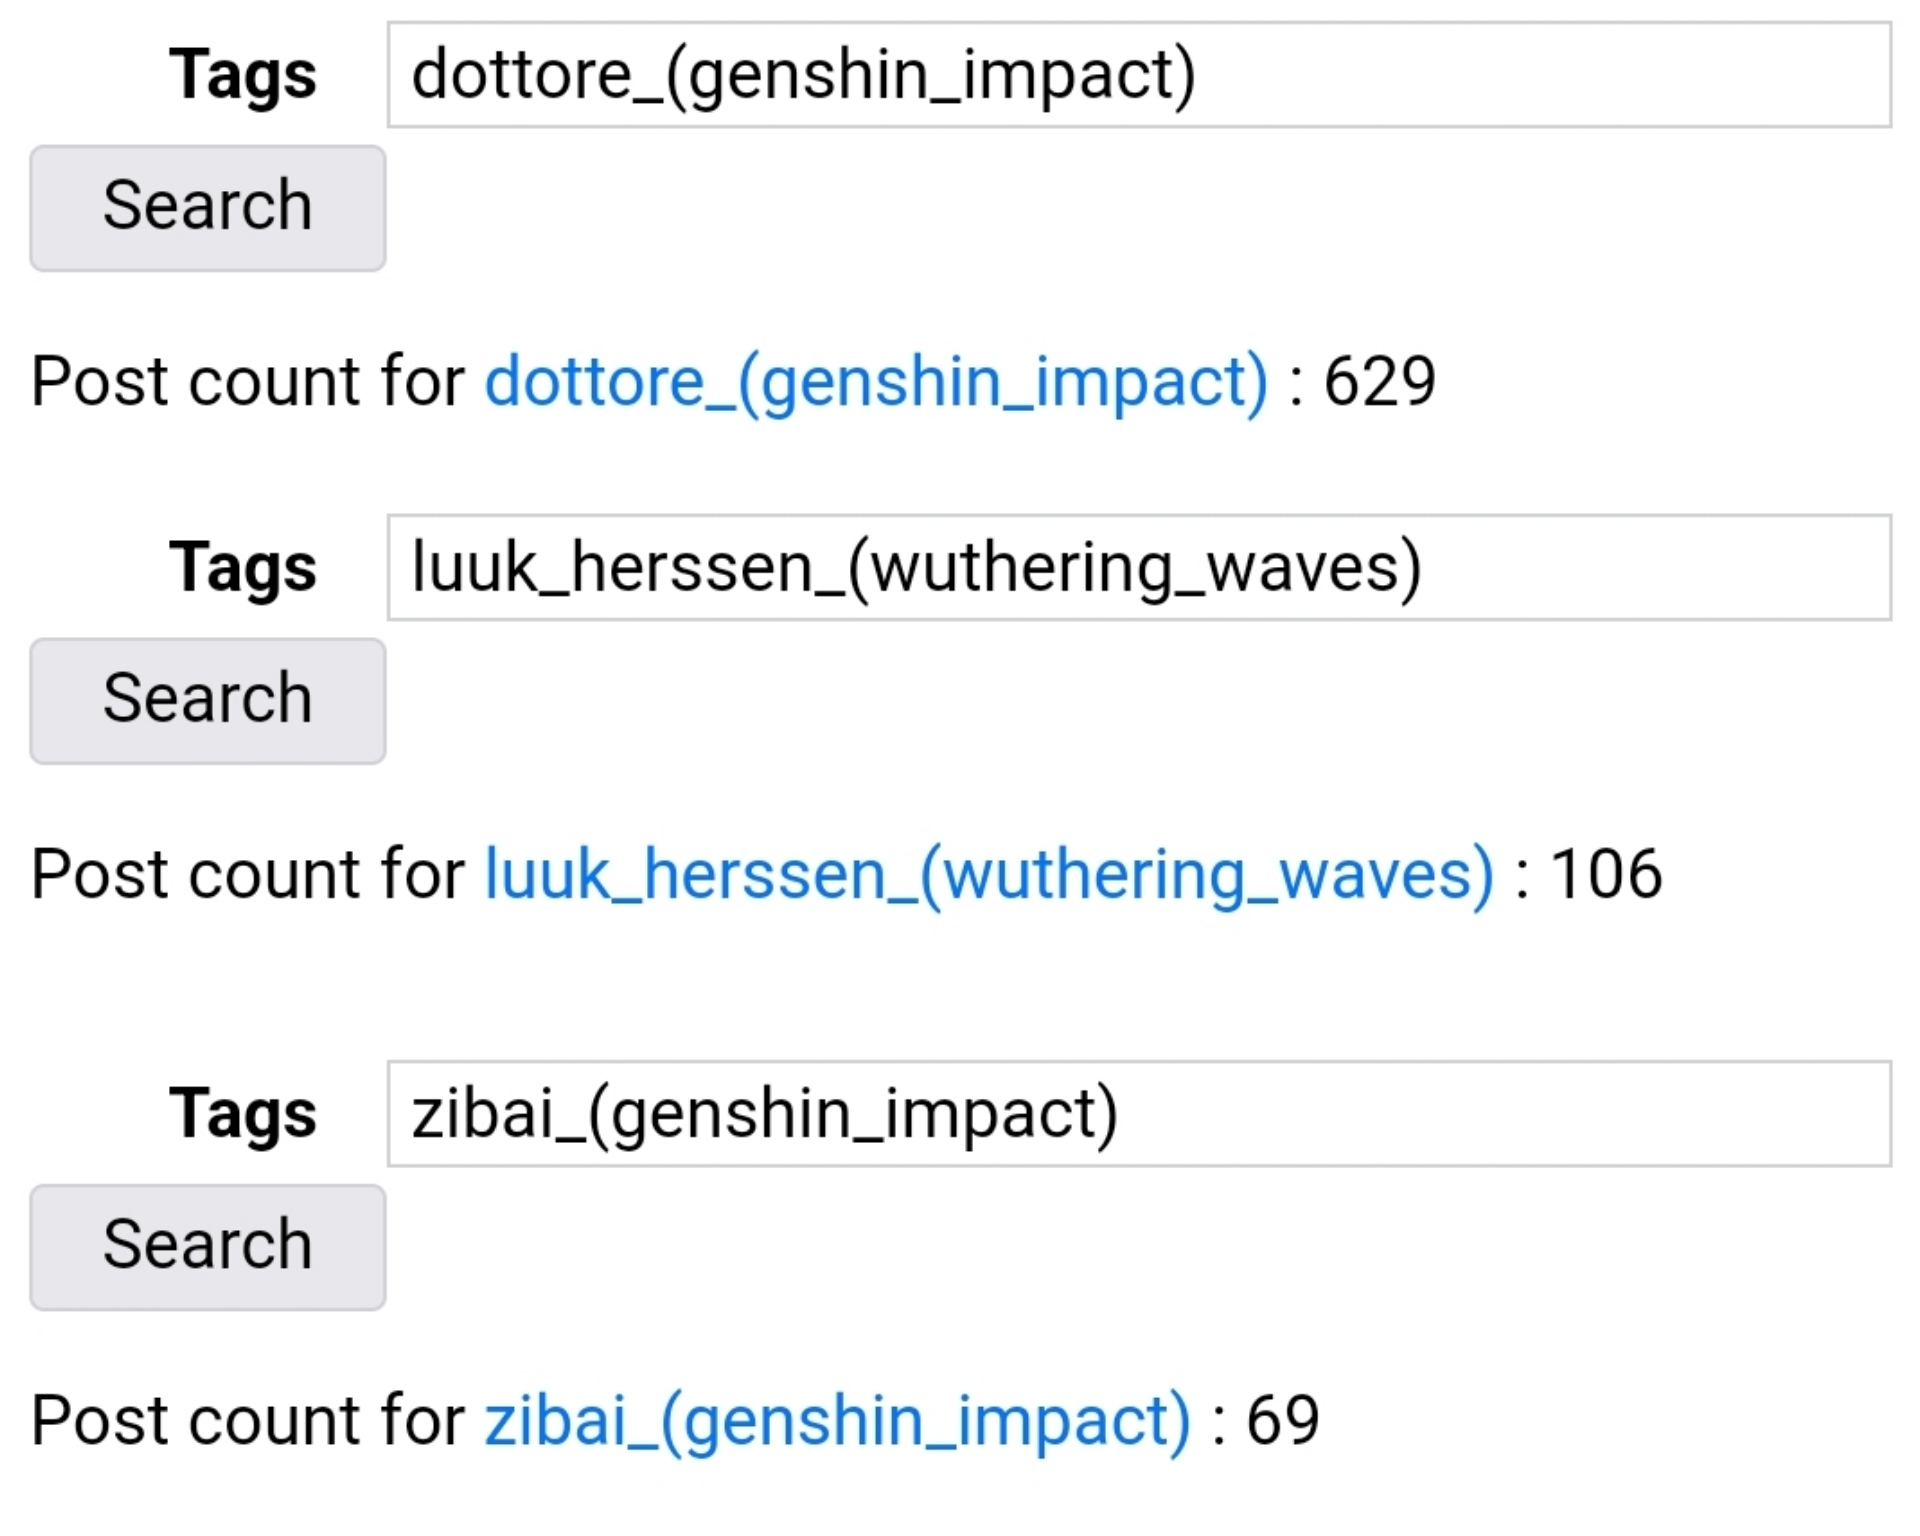Click the luuk_herssen_(wuthering_waves) tags input field
Image resolution: width=1920 pixels, height=1536 pixels.
pos(1139,568)
